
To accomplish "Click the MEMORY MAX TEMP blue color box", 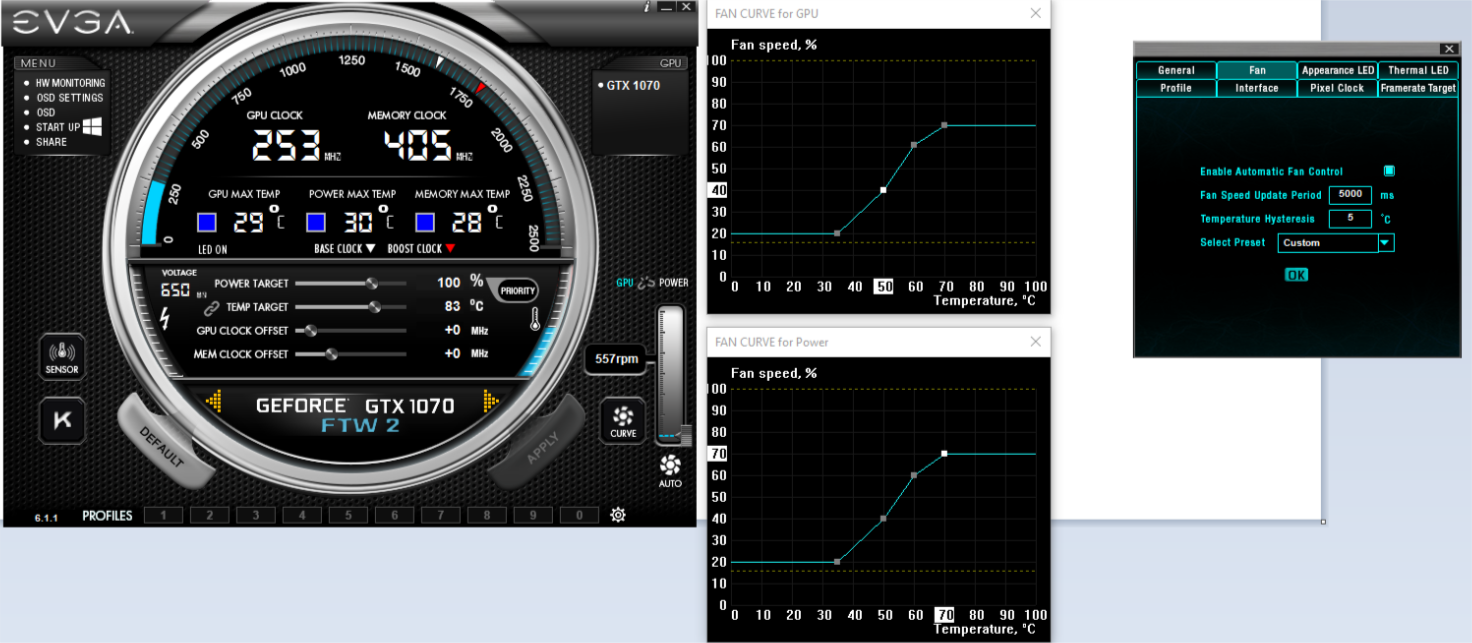I will [x=425, y=222].
